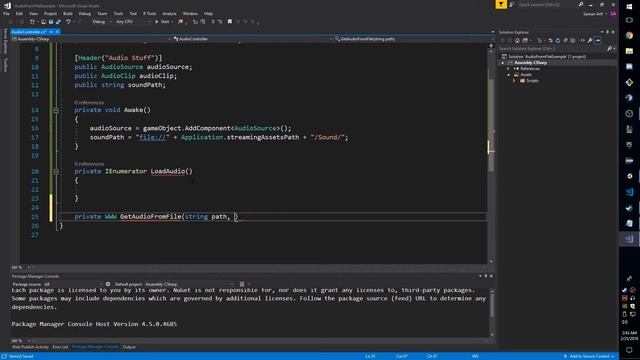Viewport: 640px width, 360px height.
Task: Open the Analyze menu
Action: (169, 13)
